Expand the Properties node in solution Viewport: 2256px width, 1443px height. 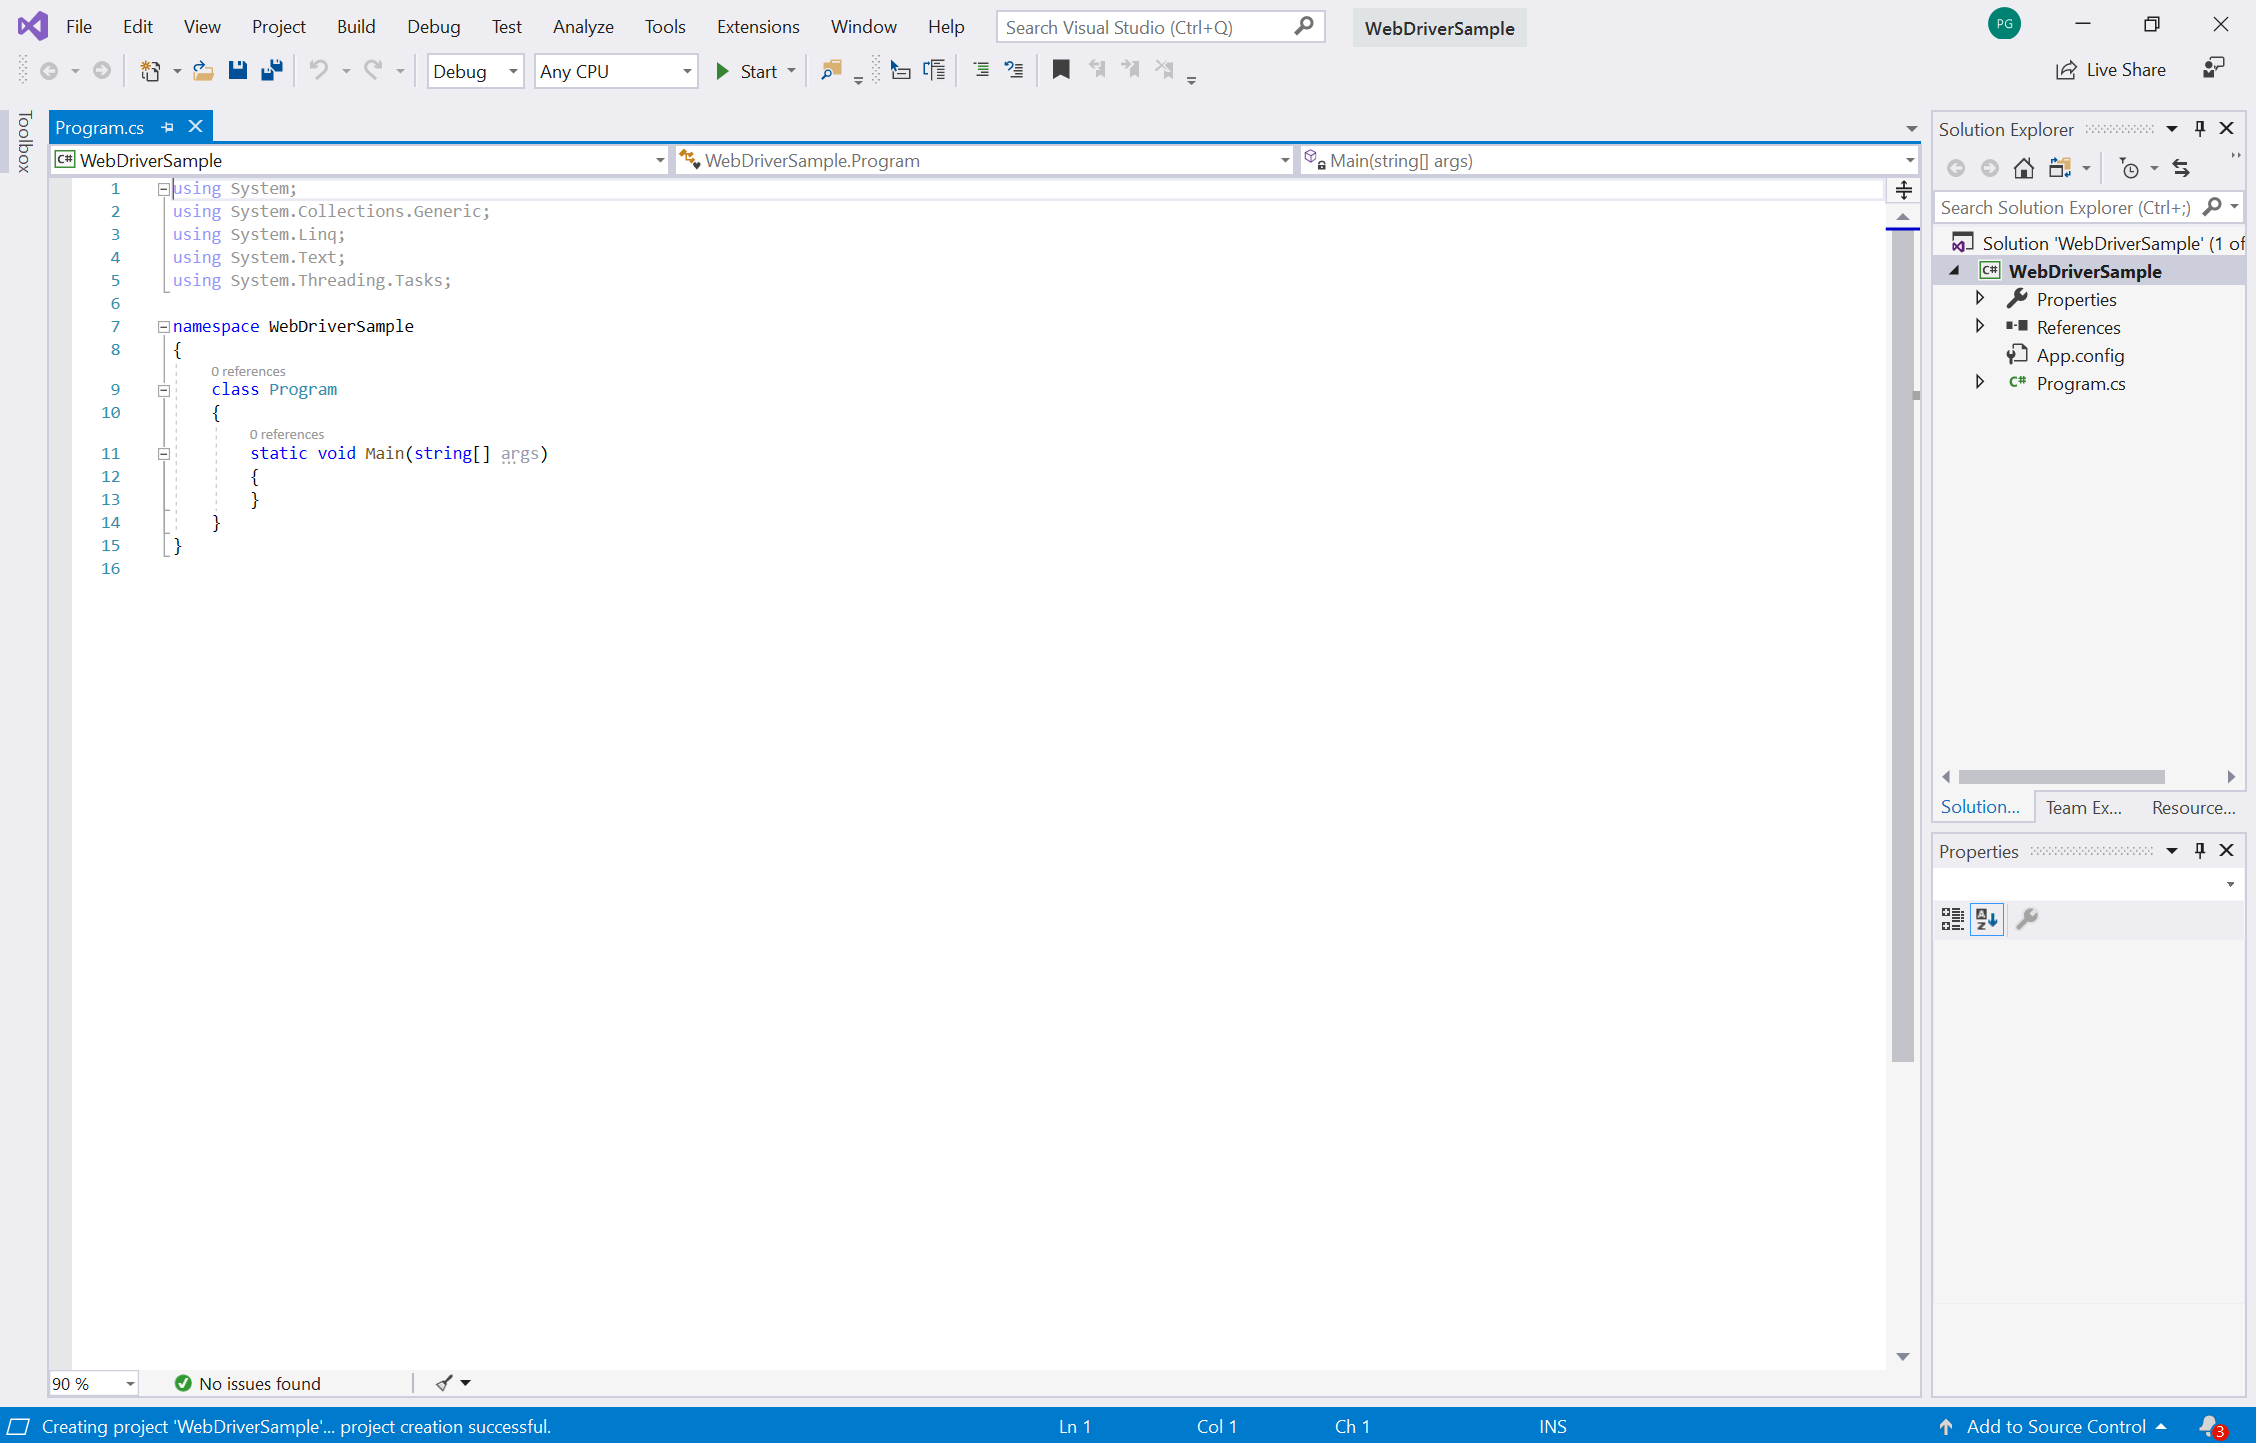point(1980,297)
